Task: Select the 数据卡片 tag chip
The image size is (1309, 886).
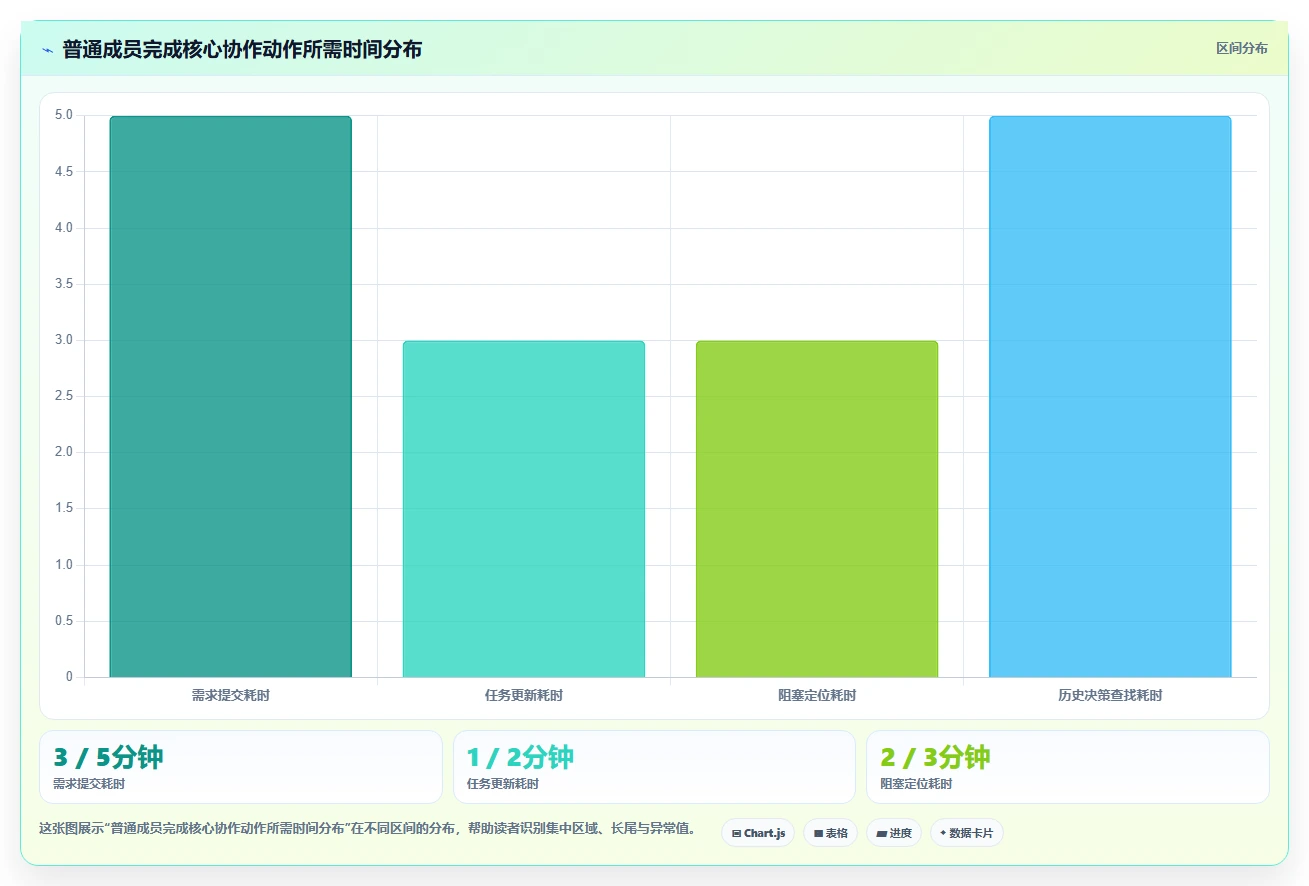Action: coord(967,833)
